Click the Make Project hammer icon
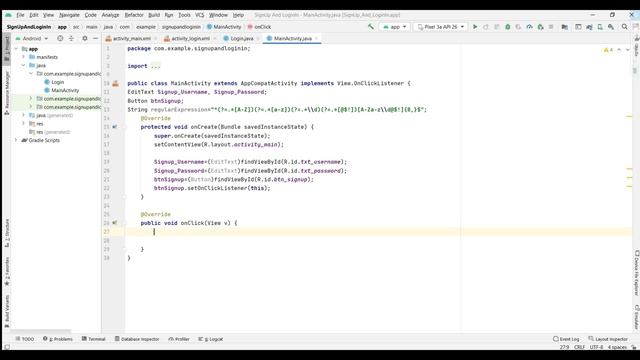Viewport: 640px width, 360px height. 371,27
